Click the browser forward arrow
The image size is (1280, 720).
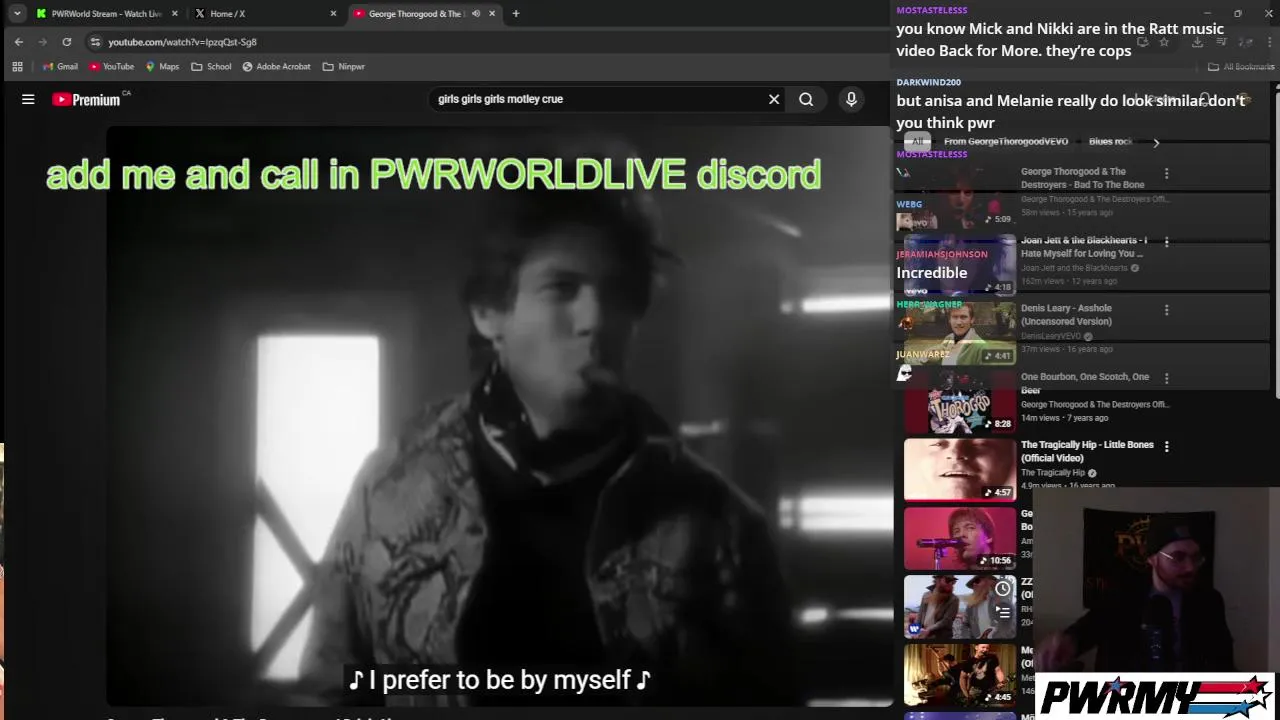pos(42,42)
